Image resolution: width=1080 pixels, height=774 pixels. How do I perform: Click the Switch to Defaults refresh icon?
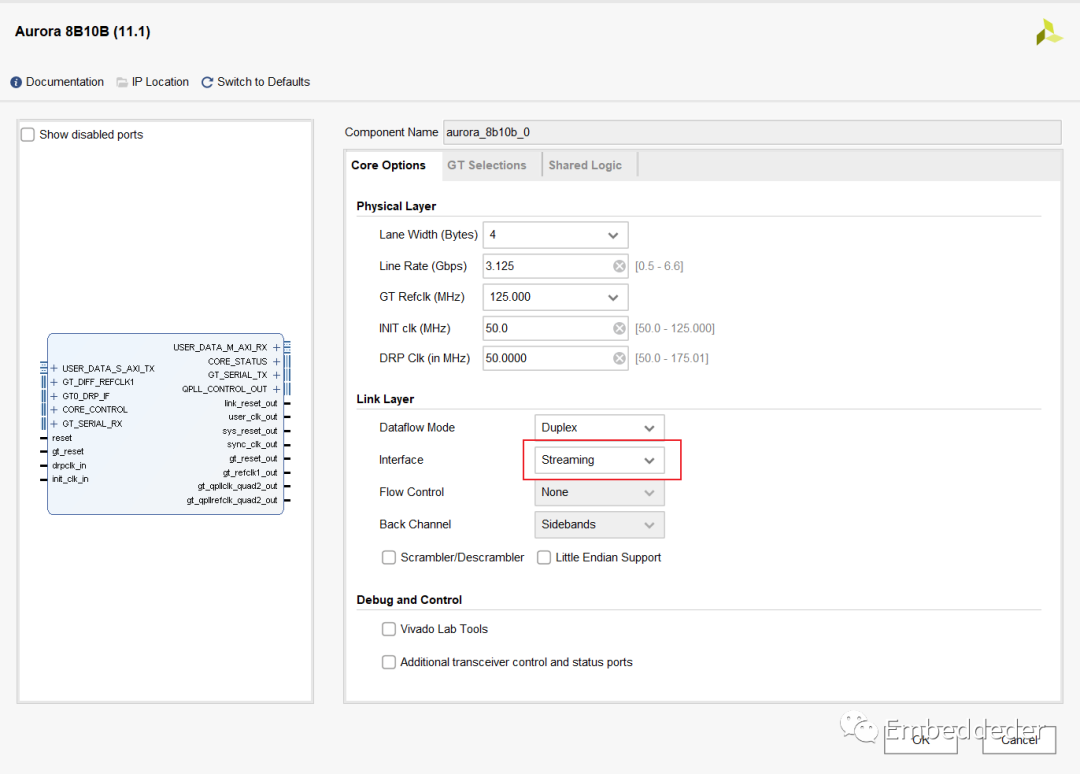click(x=207, y=82)
